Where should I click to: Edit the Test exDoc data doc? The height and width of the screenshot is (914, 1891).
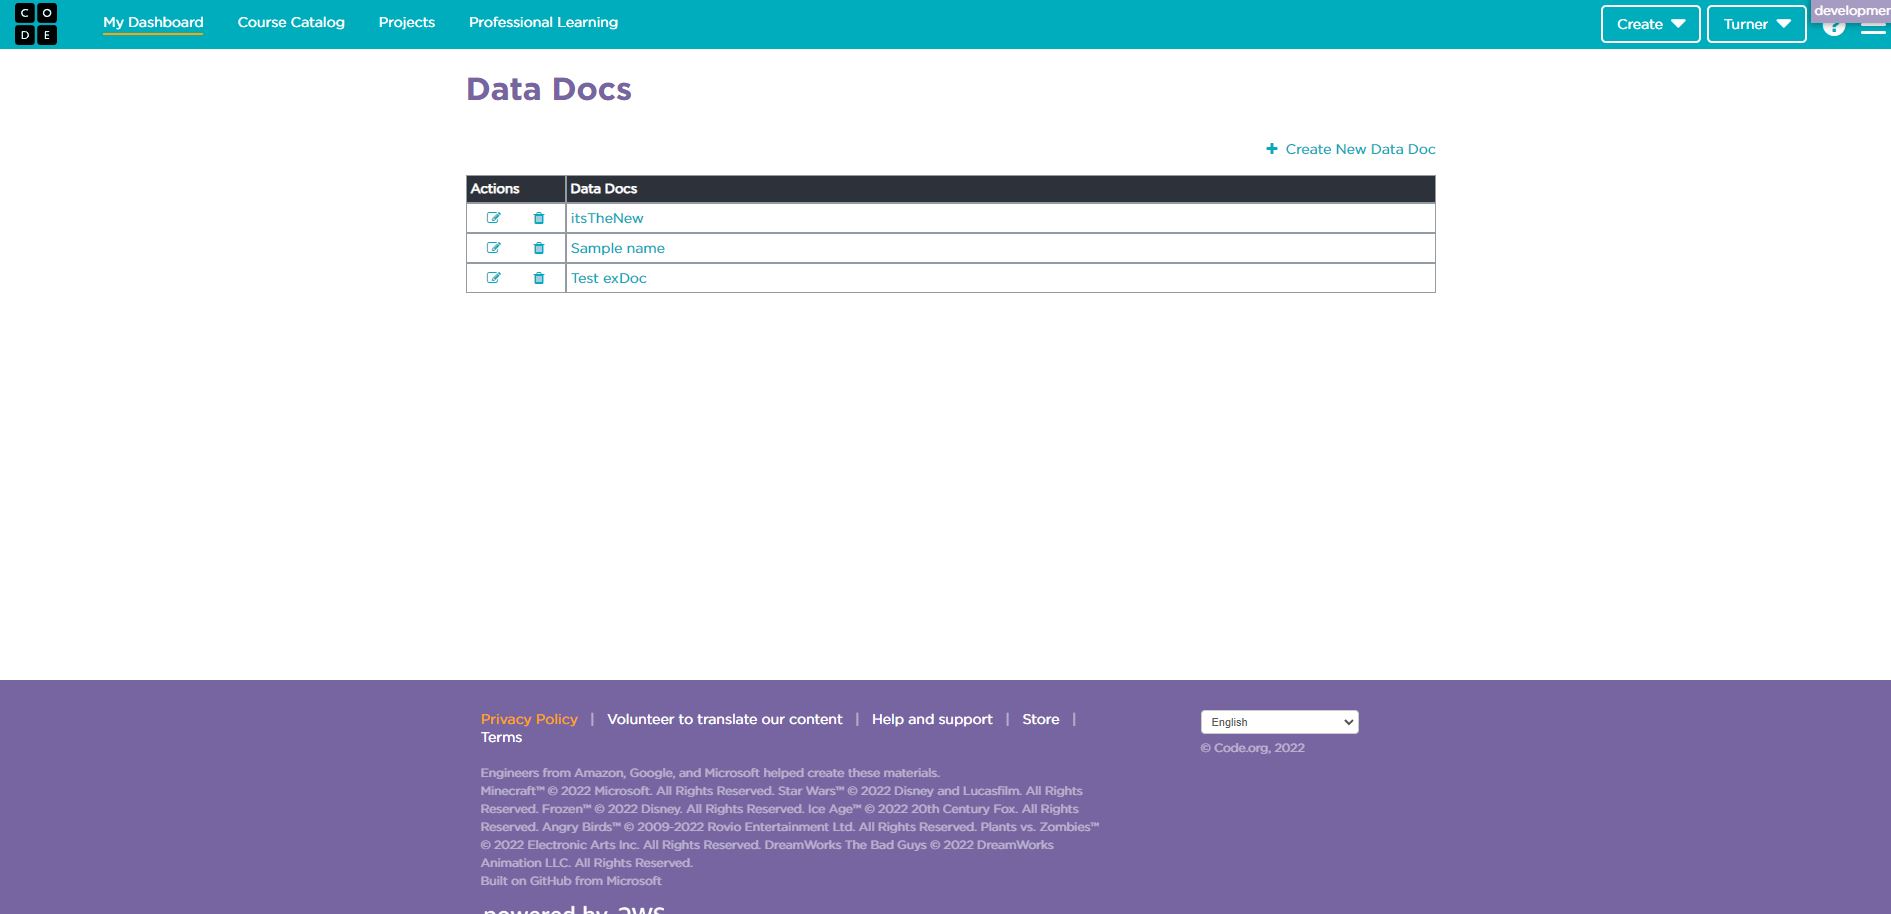(x=493, y=278)
